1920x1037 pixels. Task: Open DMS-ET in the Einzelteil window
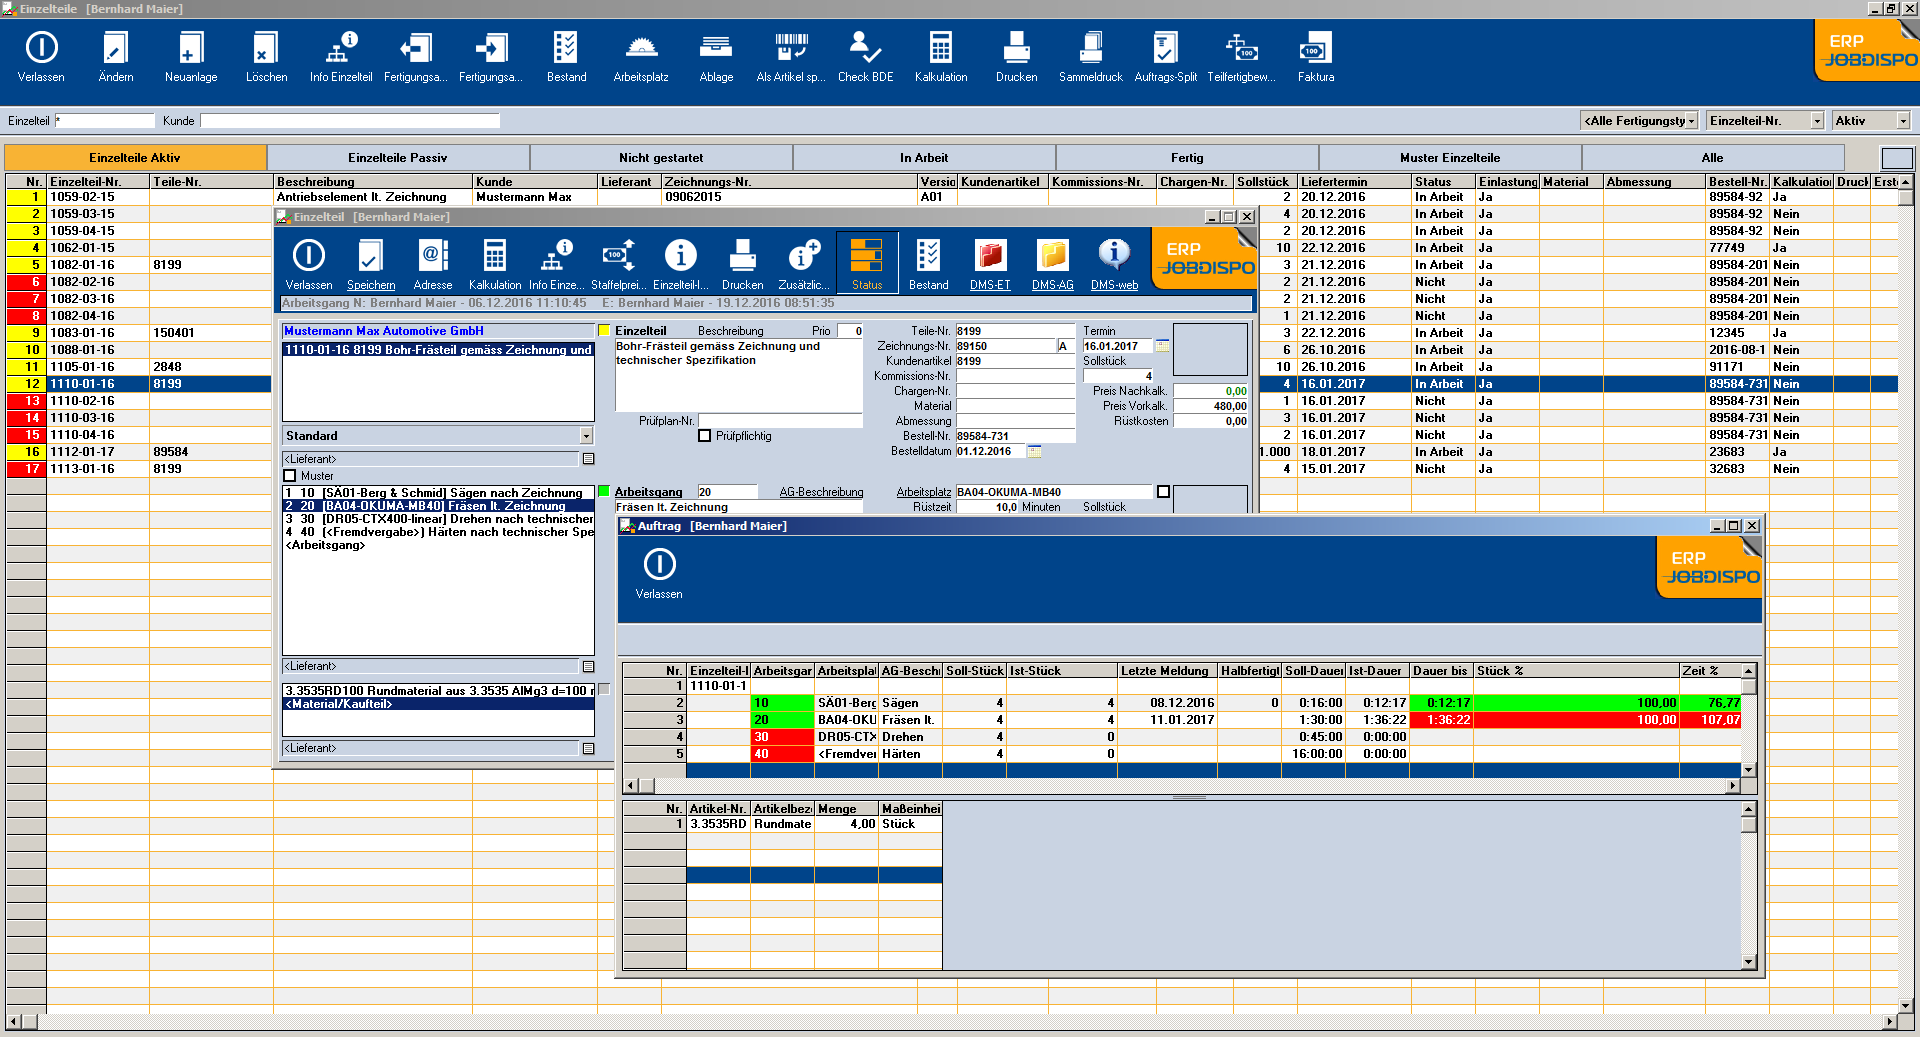click(990, 262)
